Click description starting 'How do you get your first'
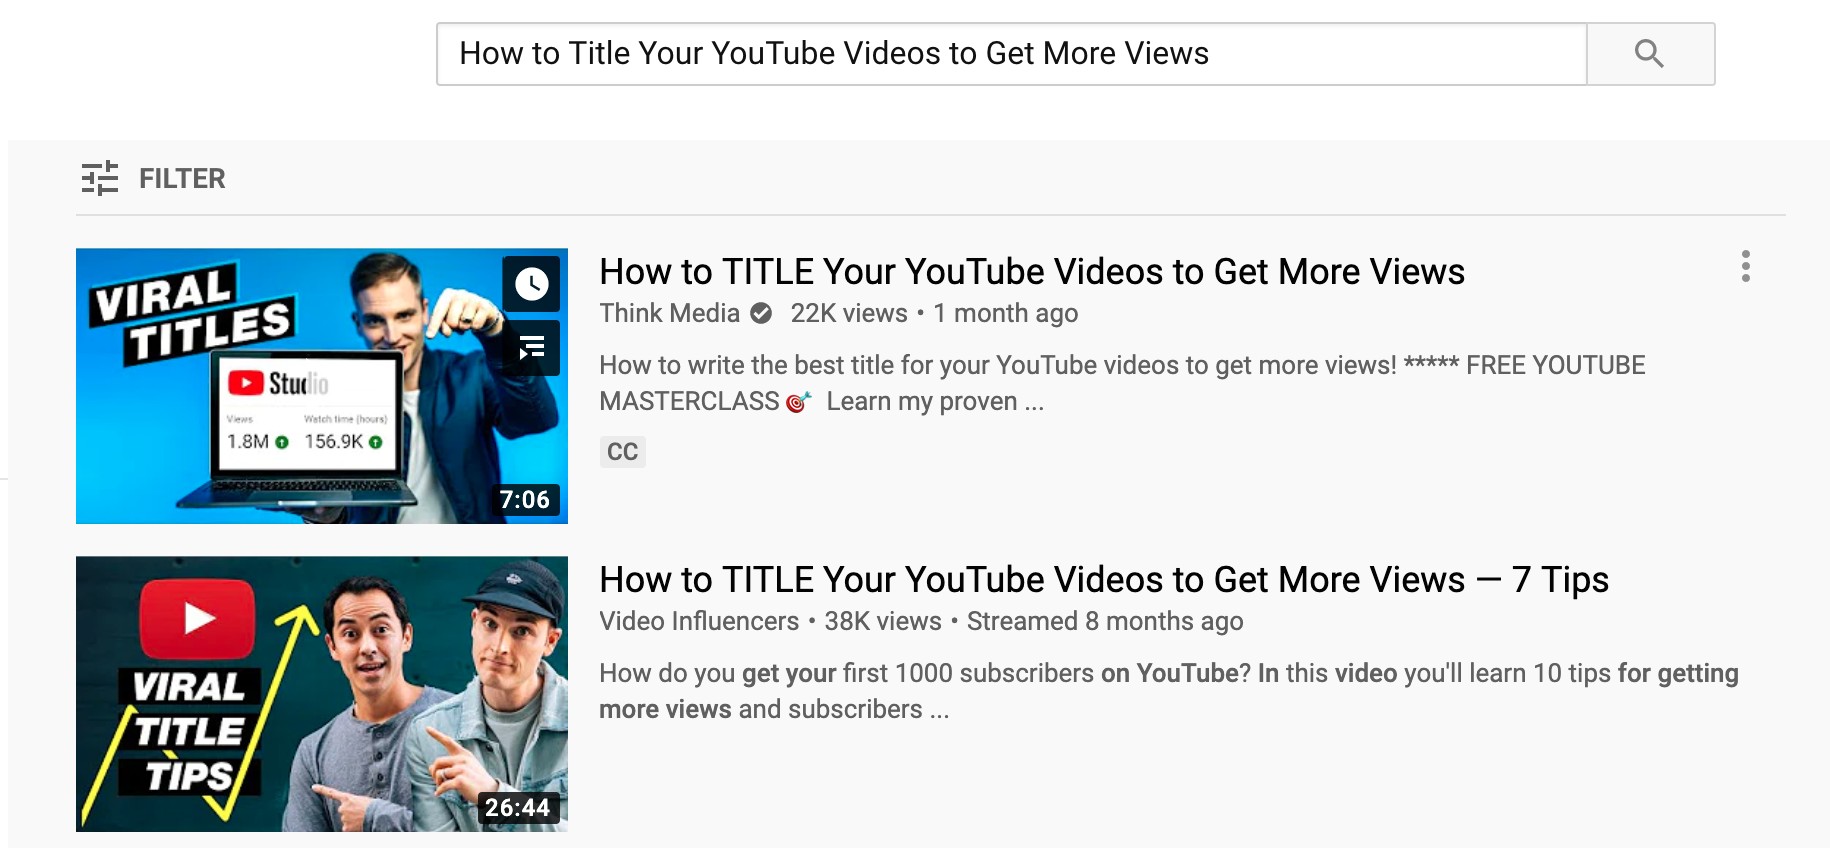Image resolution: width=1830 pixels, height=848 pixels. pyautogui.click(x=1169, y=691)
